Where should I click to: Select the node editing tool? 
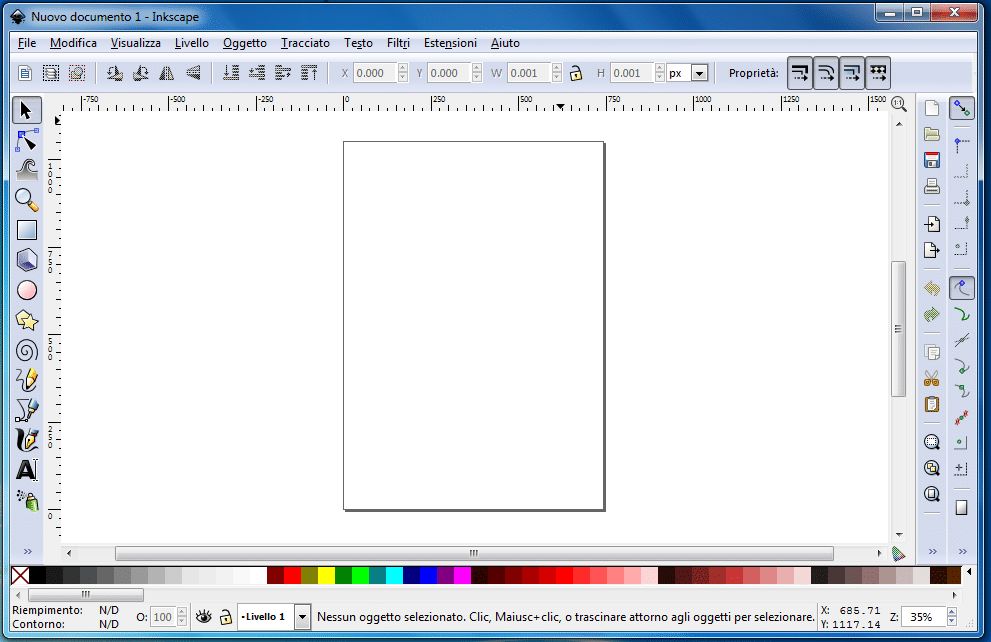27,140
